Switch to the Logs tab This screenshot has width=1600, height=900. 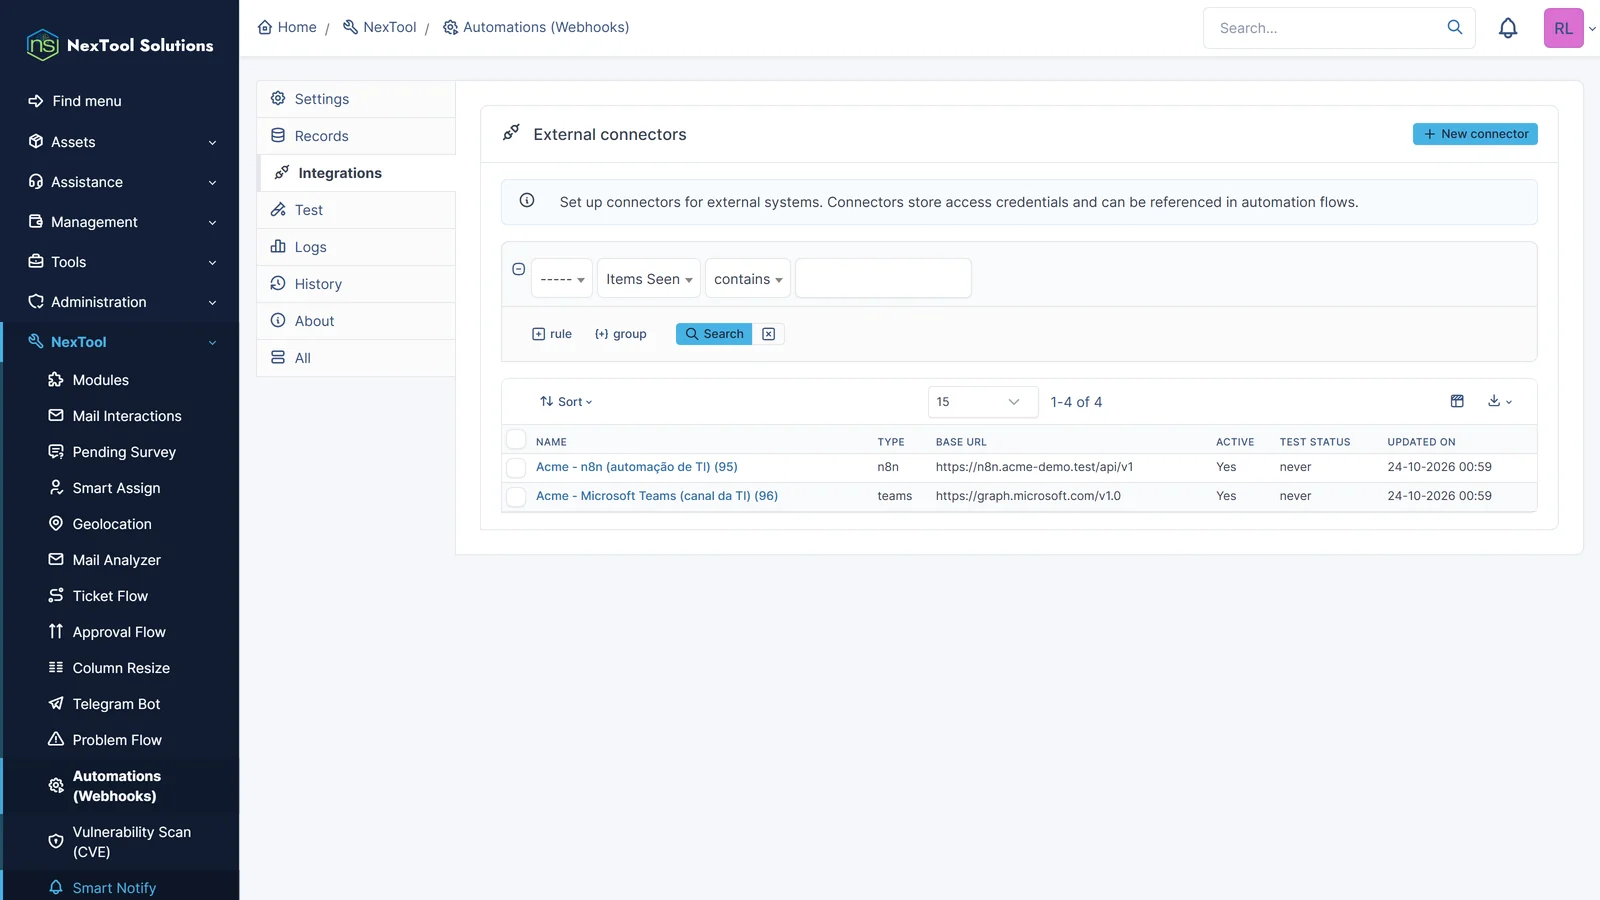tap(357, 247)
